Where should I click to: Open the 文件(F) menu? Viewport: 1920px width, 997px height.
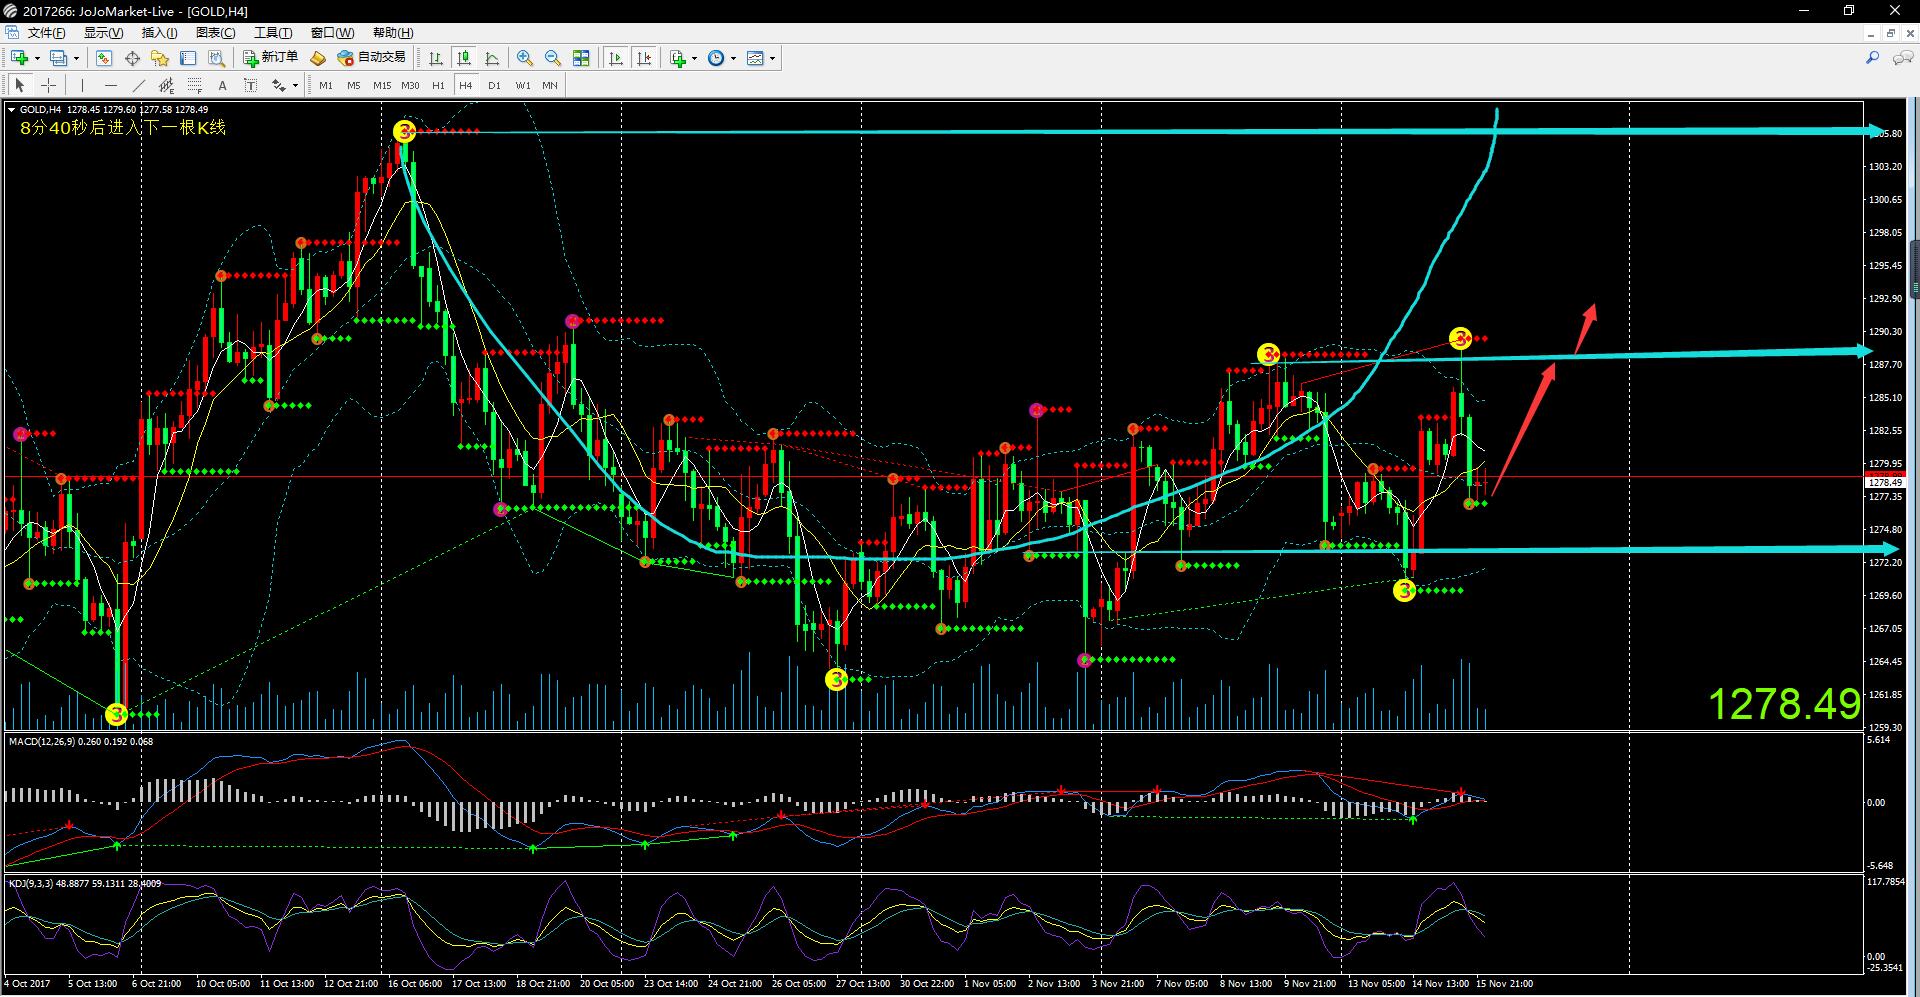[x=45, y=33]
